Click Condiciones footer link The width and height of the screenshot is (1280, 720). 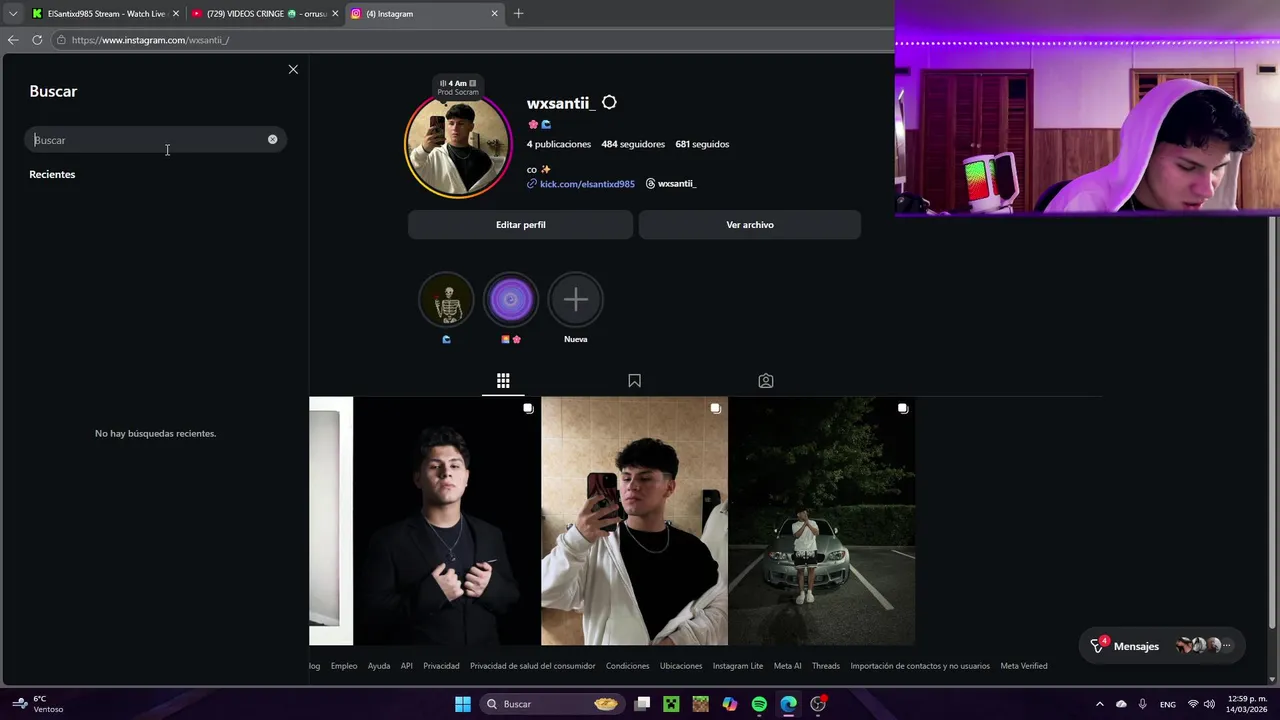click(x=627, y=666)
